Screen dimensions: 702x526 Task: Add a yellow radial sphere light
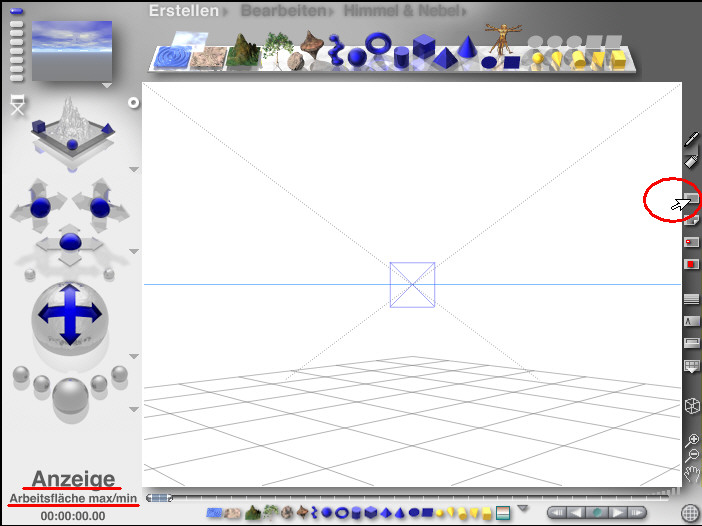point(538,59)
